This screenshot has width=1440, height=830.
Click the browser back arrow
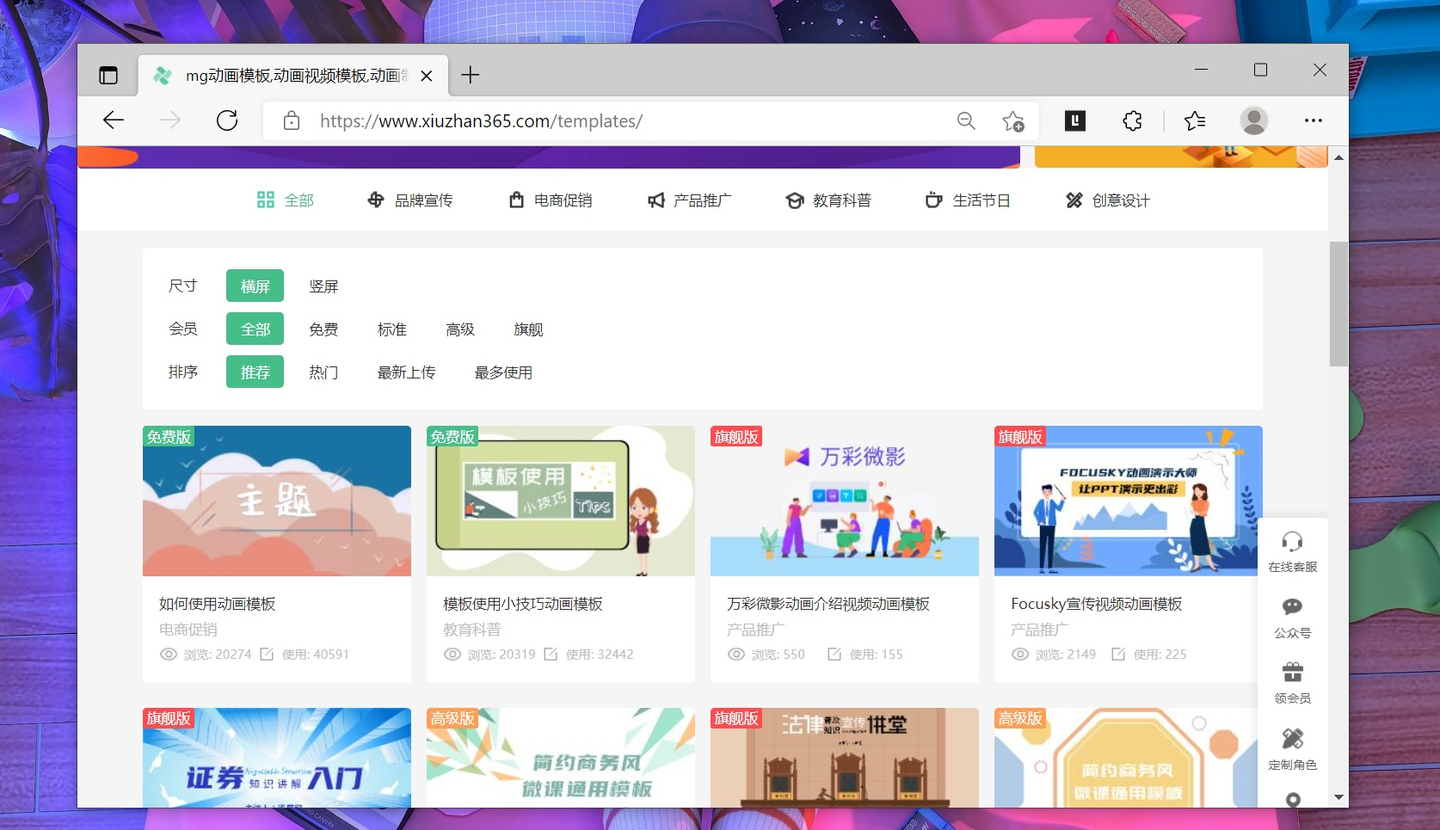[x=113, y=121]
